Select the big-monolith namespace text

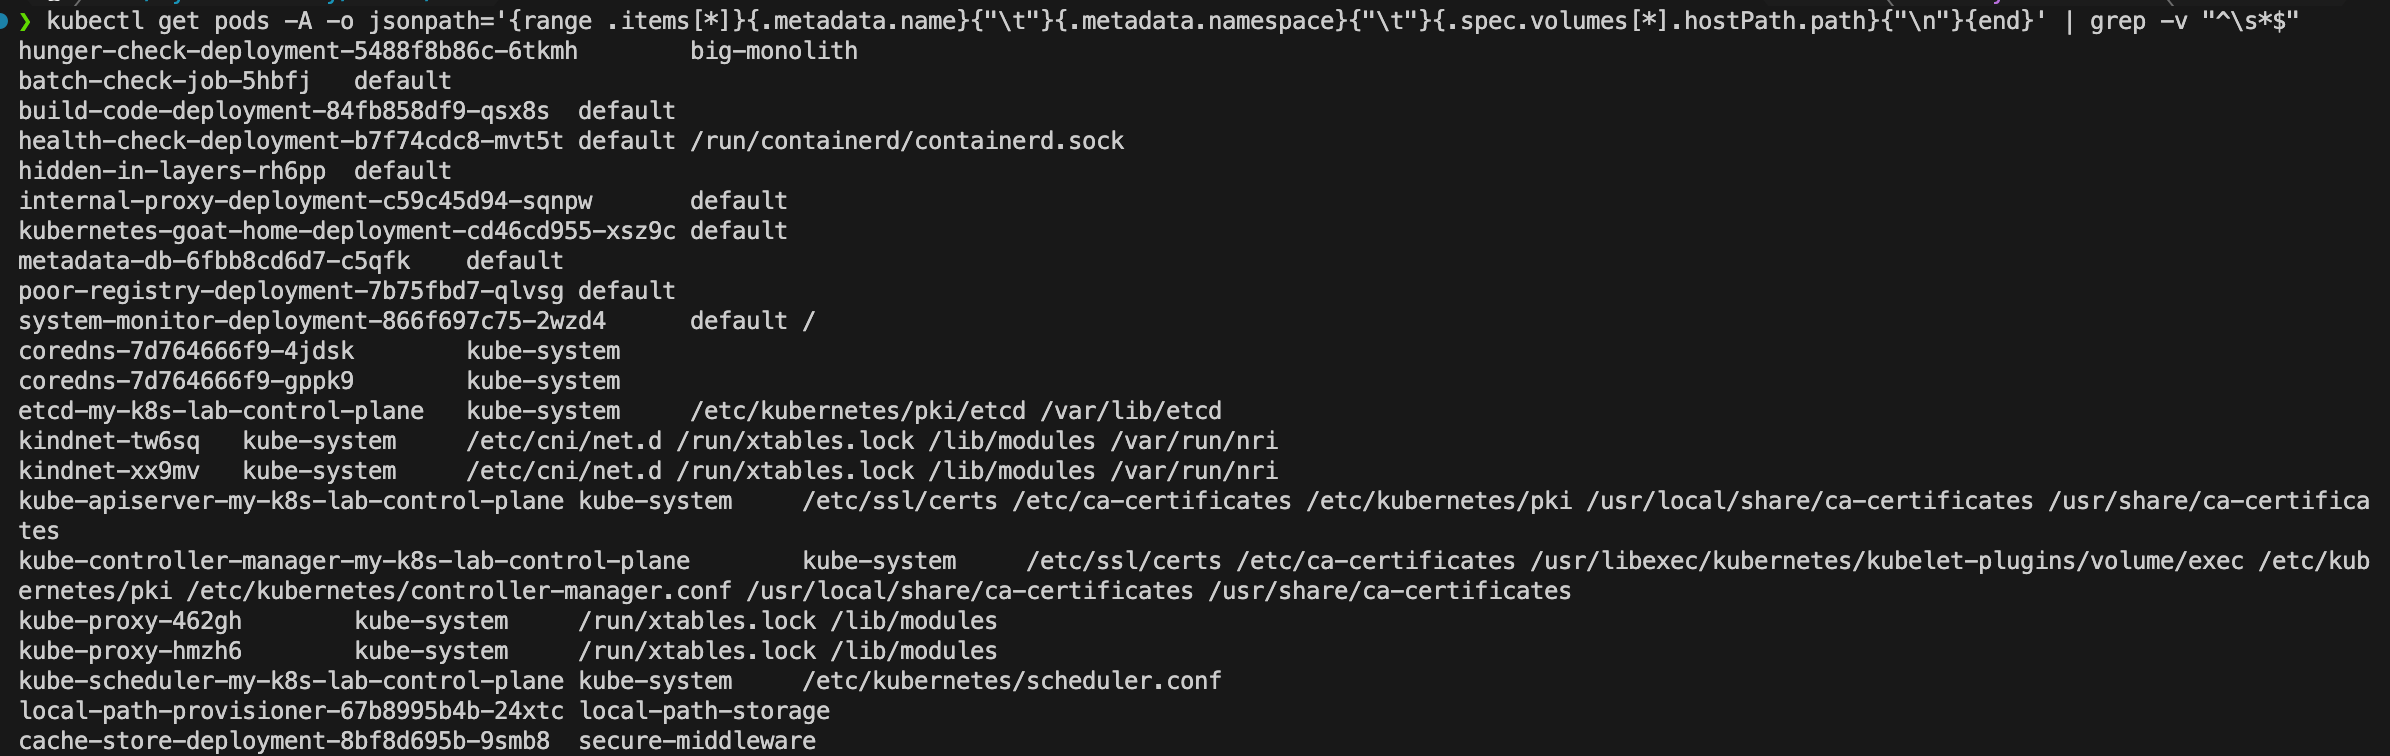point(773,51)
